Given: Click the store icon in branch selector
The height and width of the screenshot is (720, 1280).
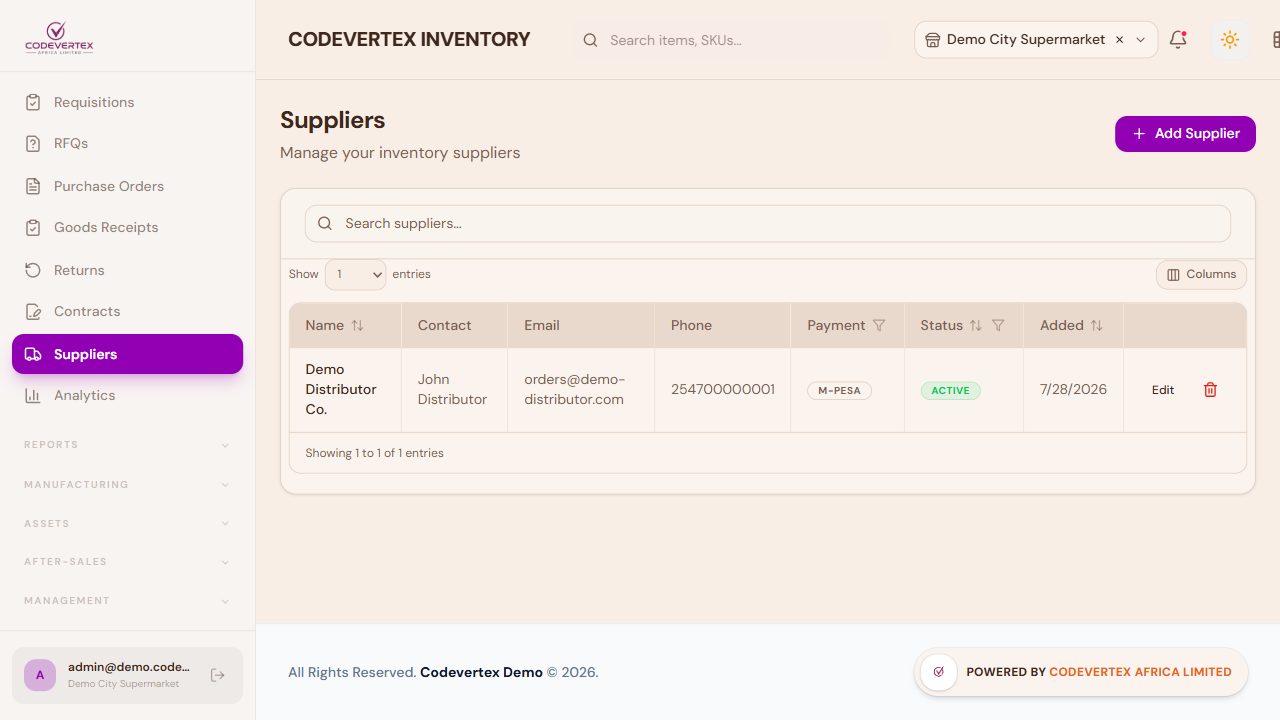Looking at the screenshot, I should [932, 40].
